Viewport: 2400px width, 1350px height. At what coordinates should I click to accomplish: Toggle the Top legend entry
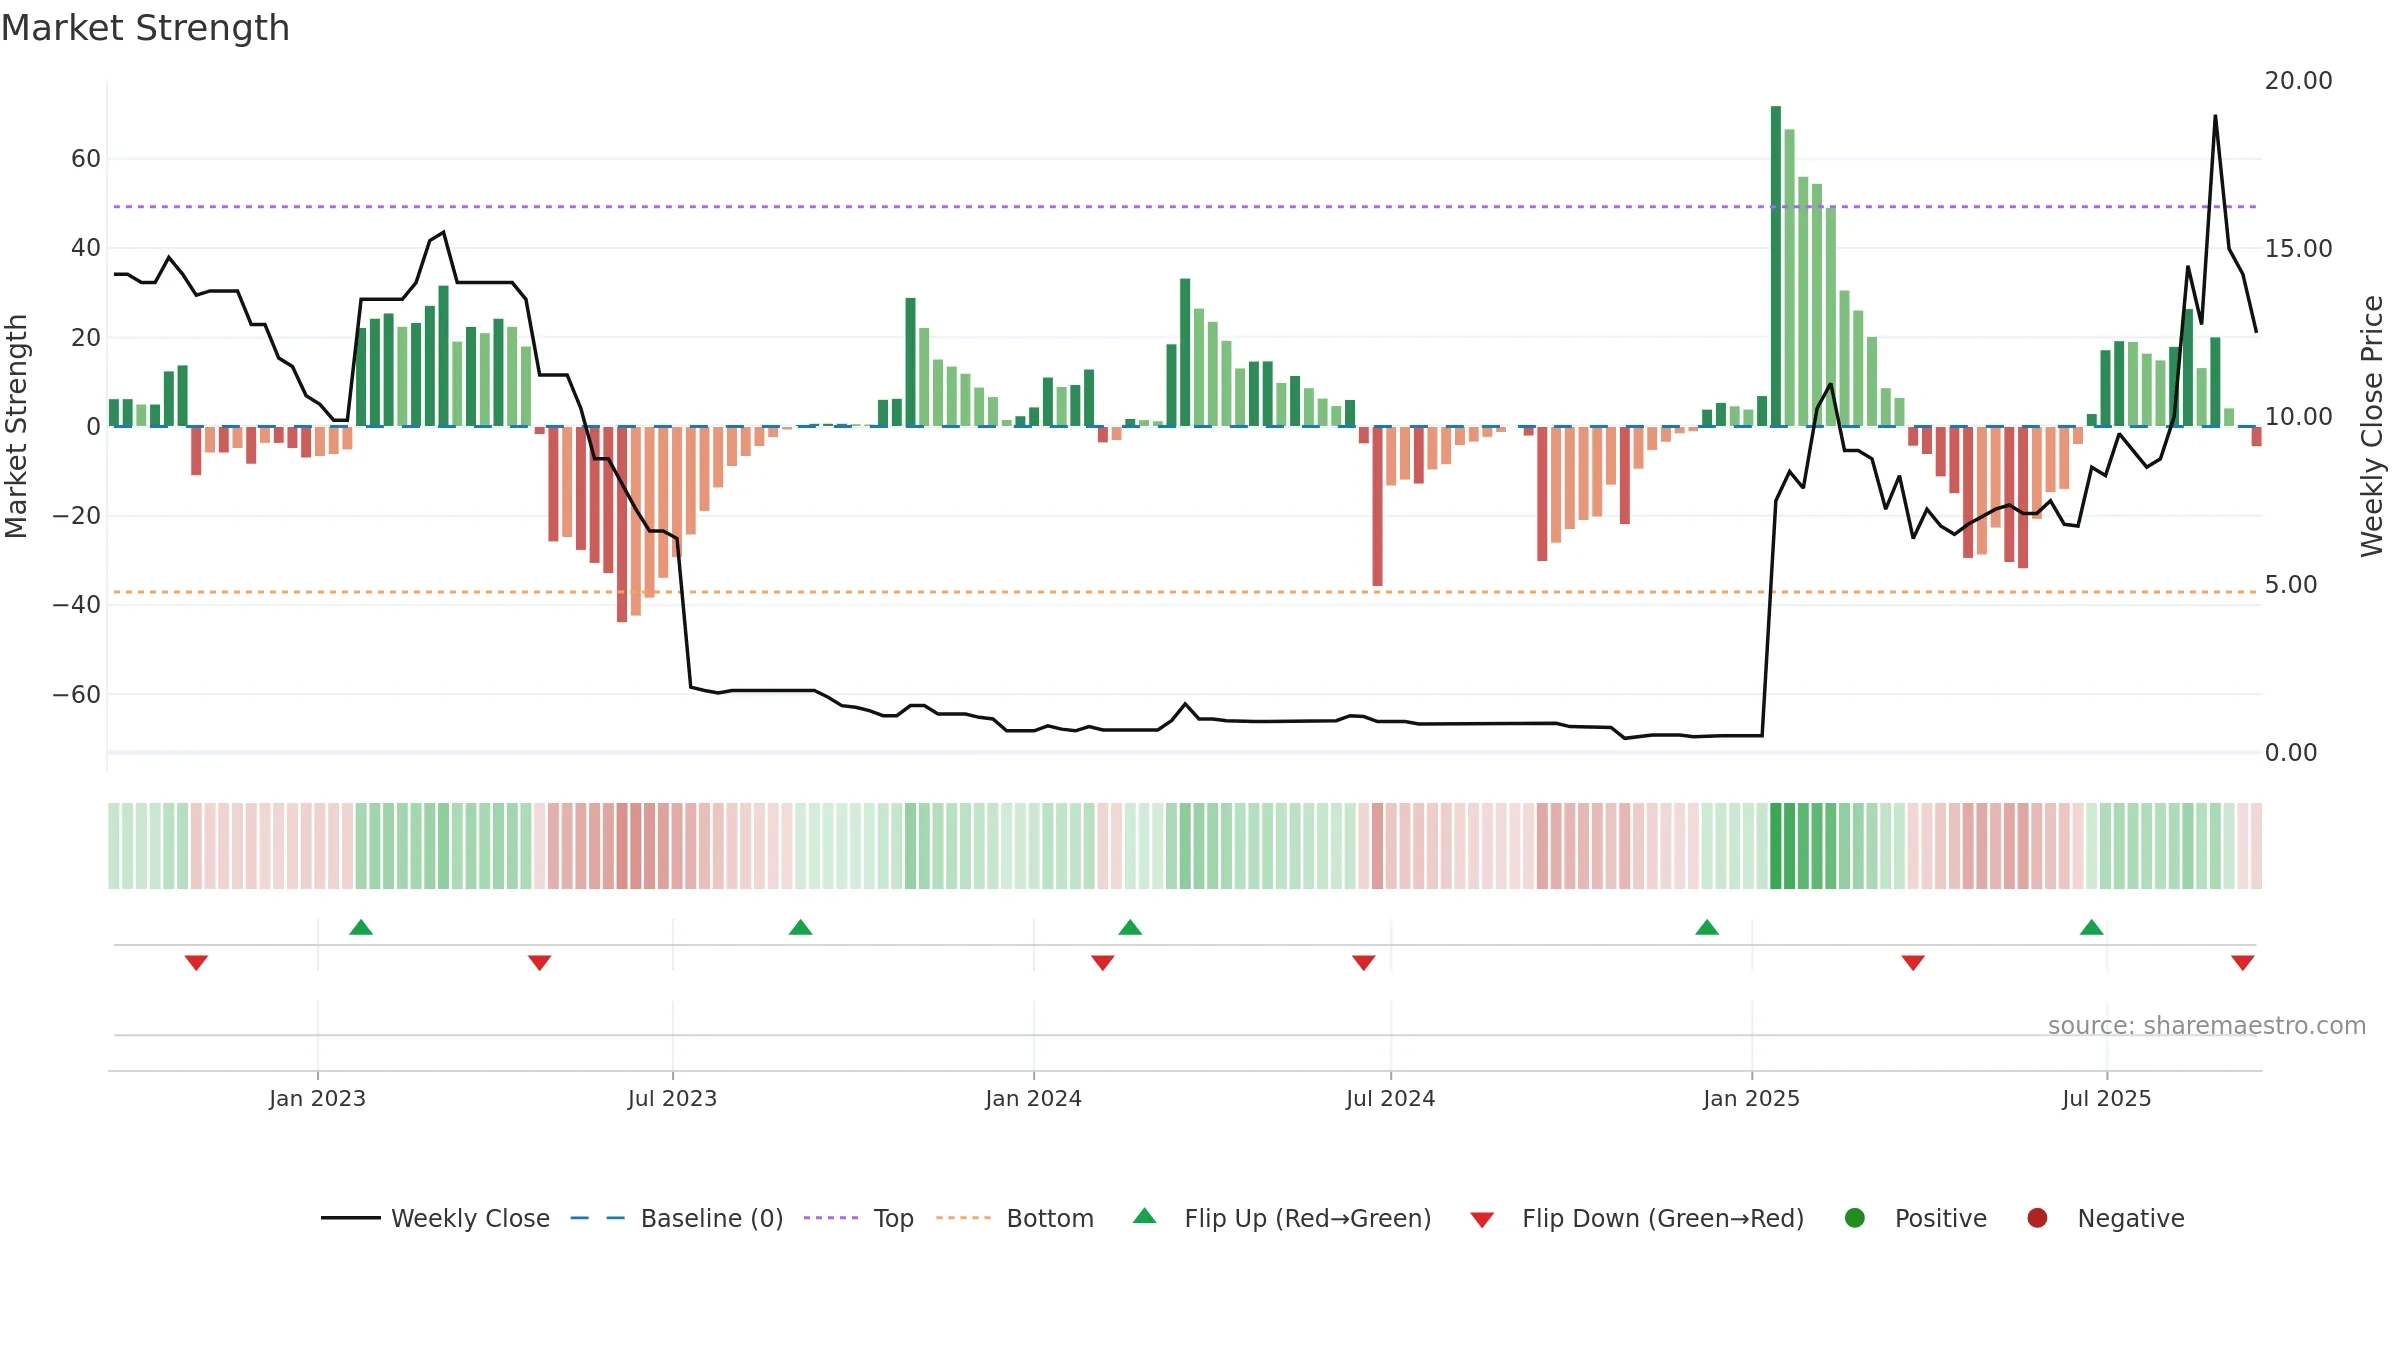click(x=859, y=1218)
